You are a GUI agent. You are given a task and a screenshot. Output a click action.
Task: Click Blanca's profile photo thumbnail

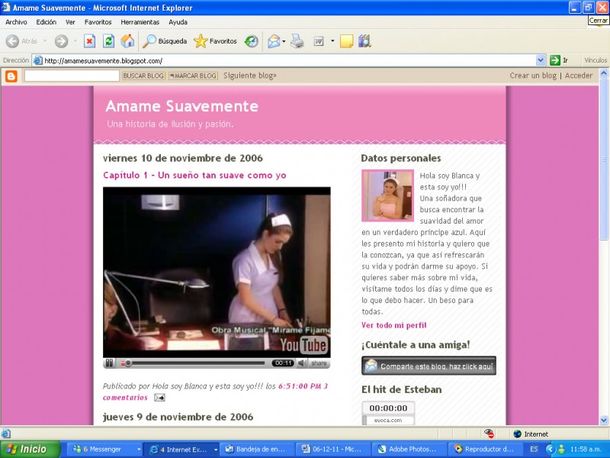387,195
